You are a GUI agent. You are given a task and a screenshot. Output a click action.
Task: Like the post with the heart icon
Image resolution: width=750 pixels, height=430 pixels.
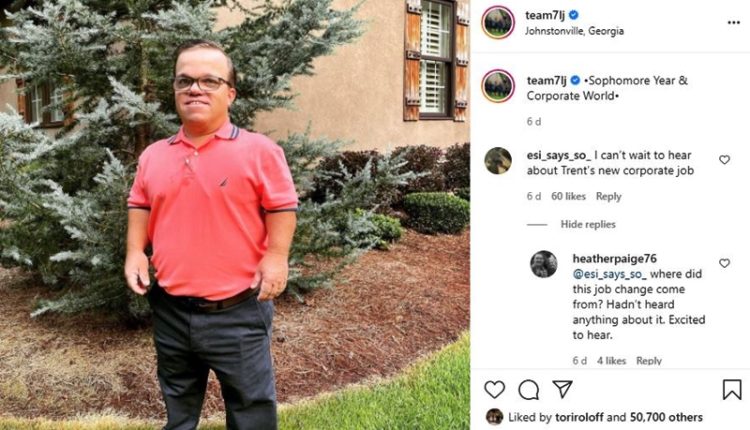click(495, 389)
